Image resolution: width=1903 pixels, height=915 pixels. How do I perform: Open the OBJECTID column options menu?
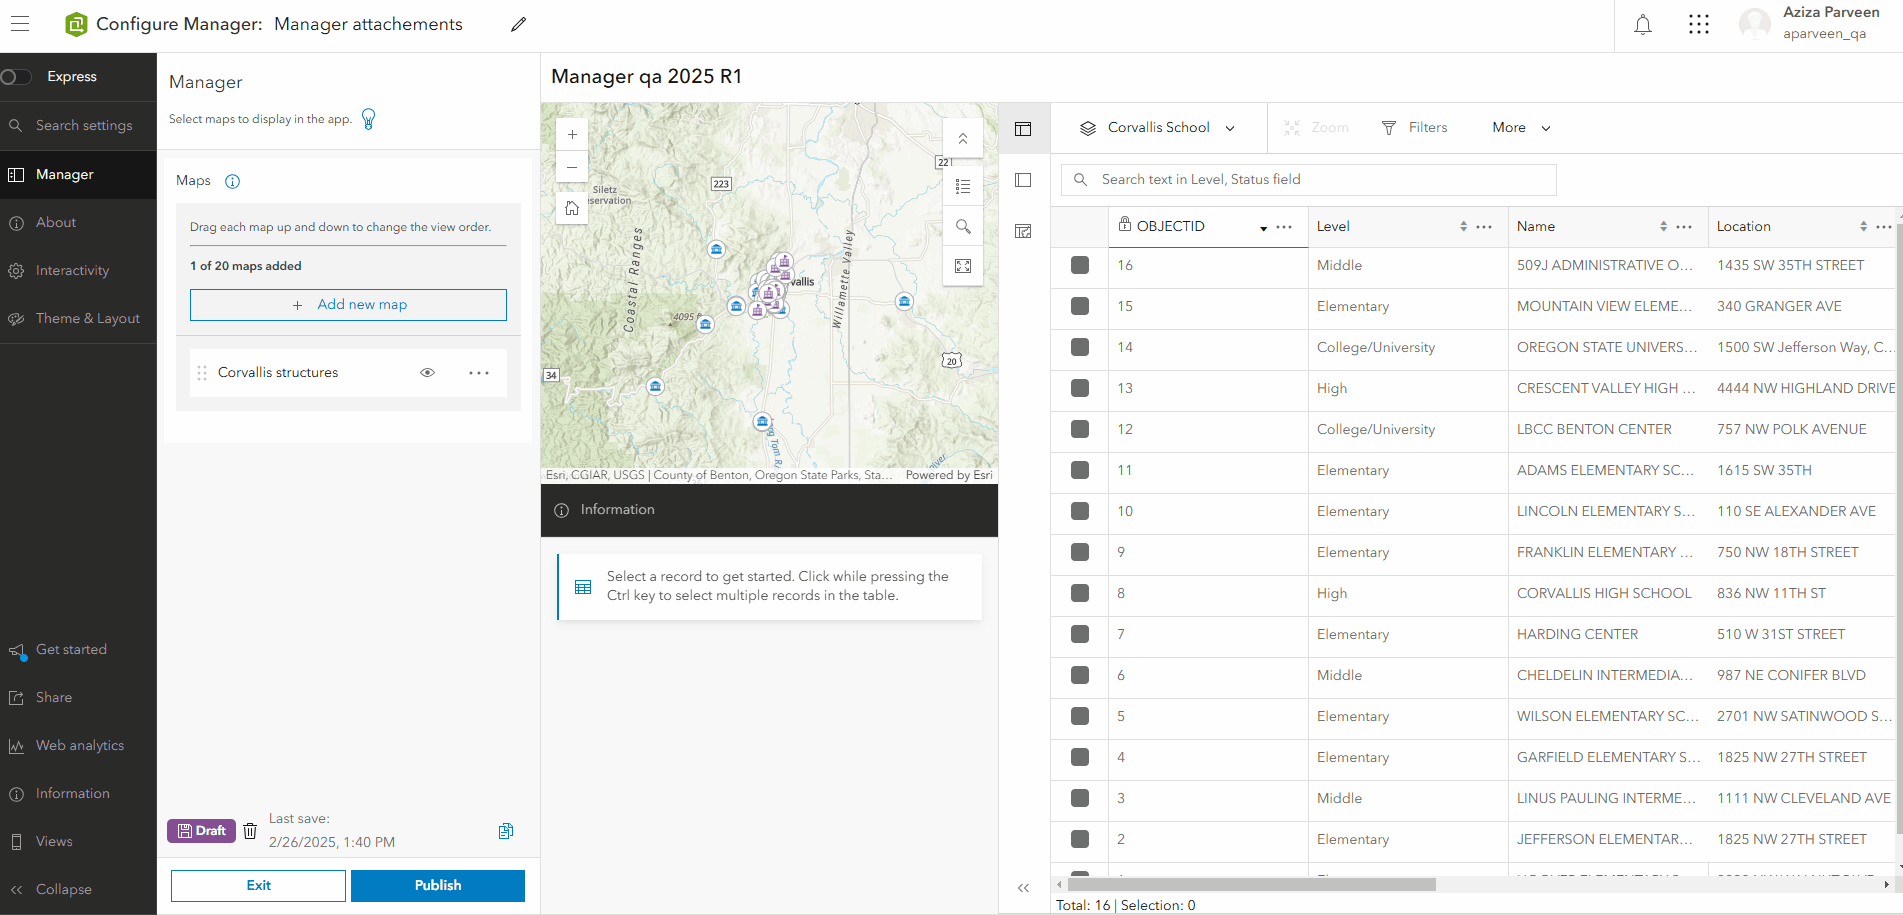1283,227
